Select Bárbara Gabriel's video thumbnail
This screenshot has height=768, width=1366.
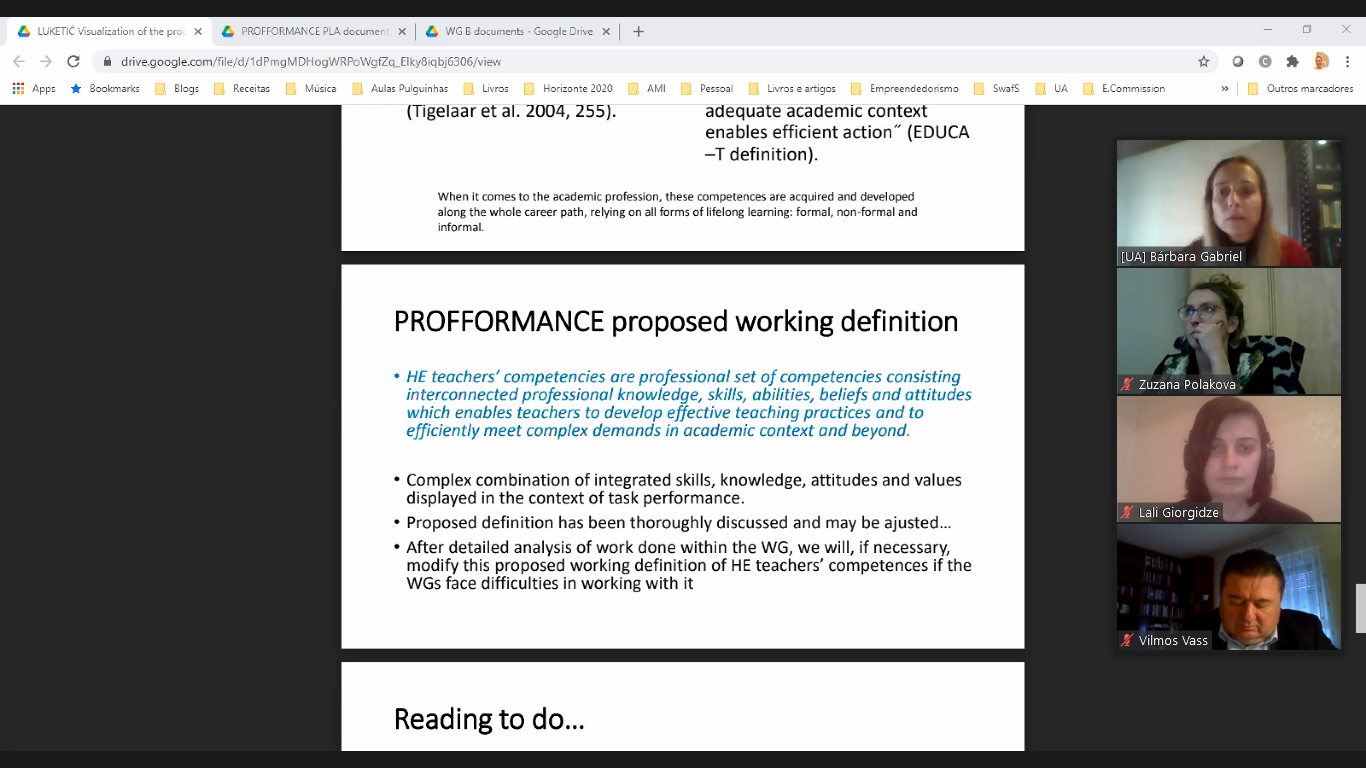tap(1229, 202)
